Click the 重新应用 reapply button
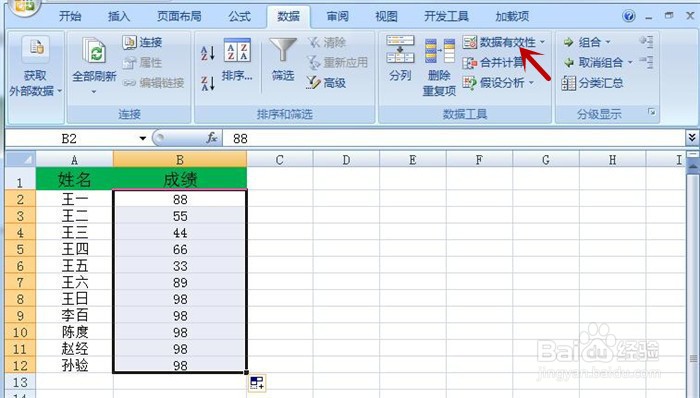 337,62
